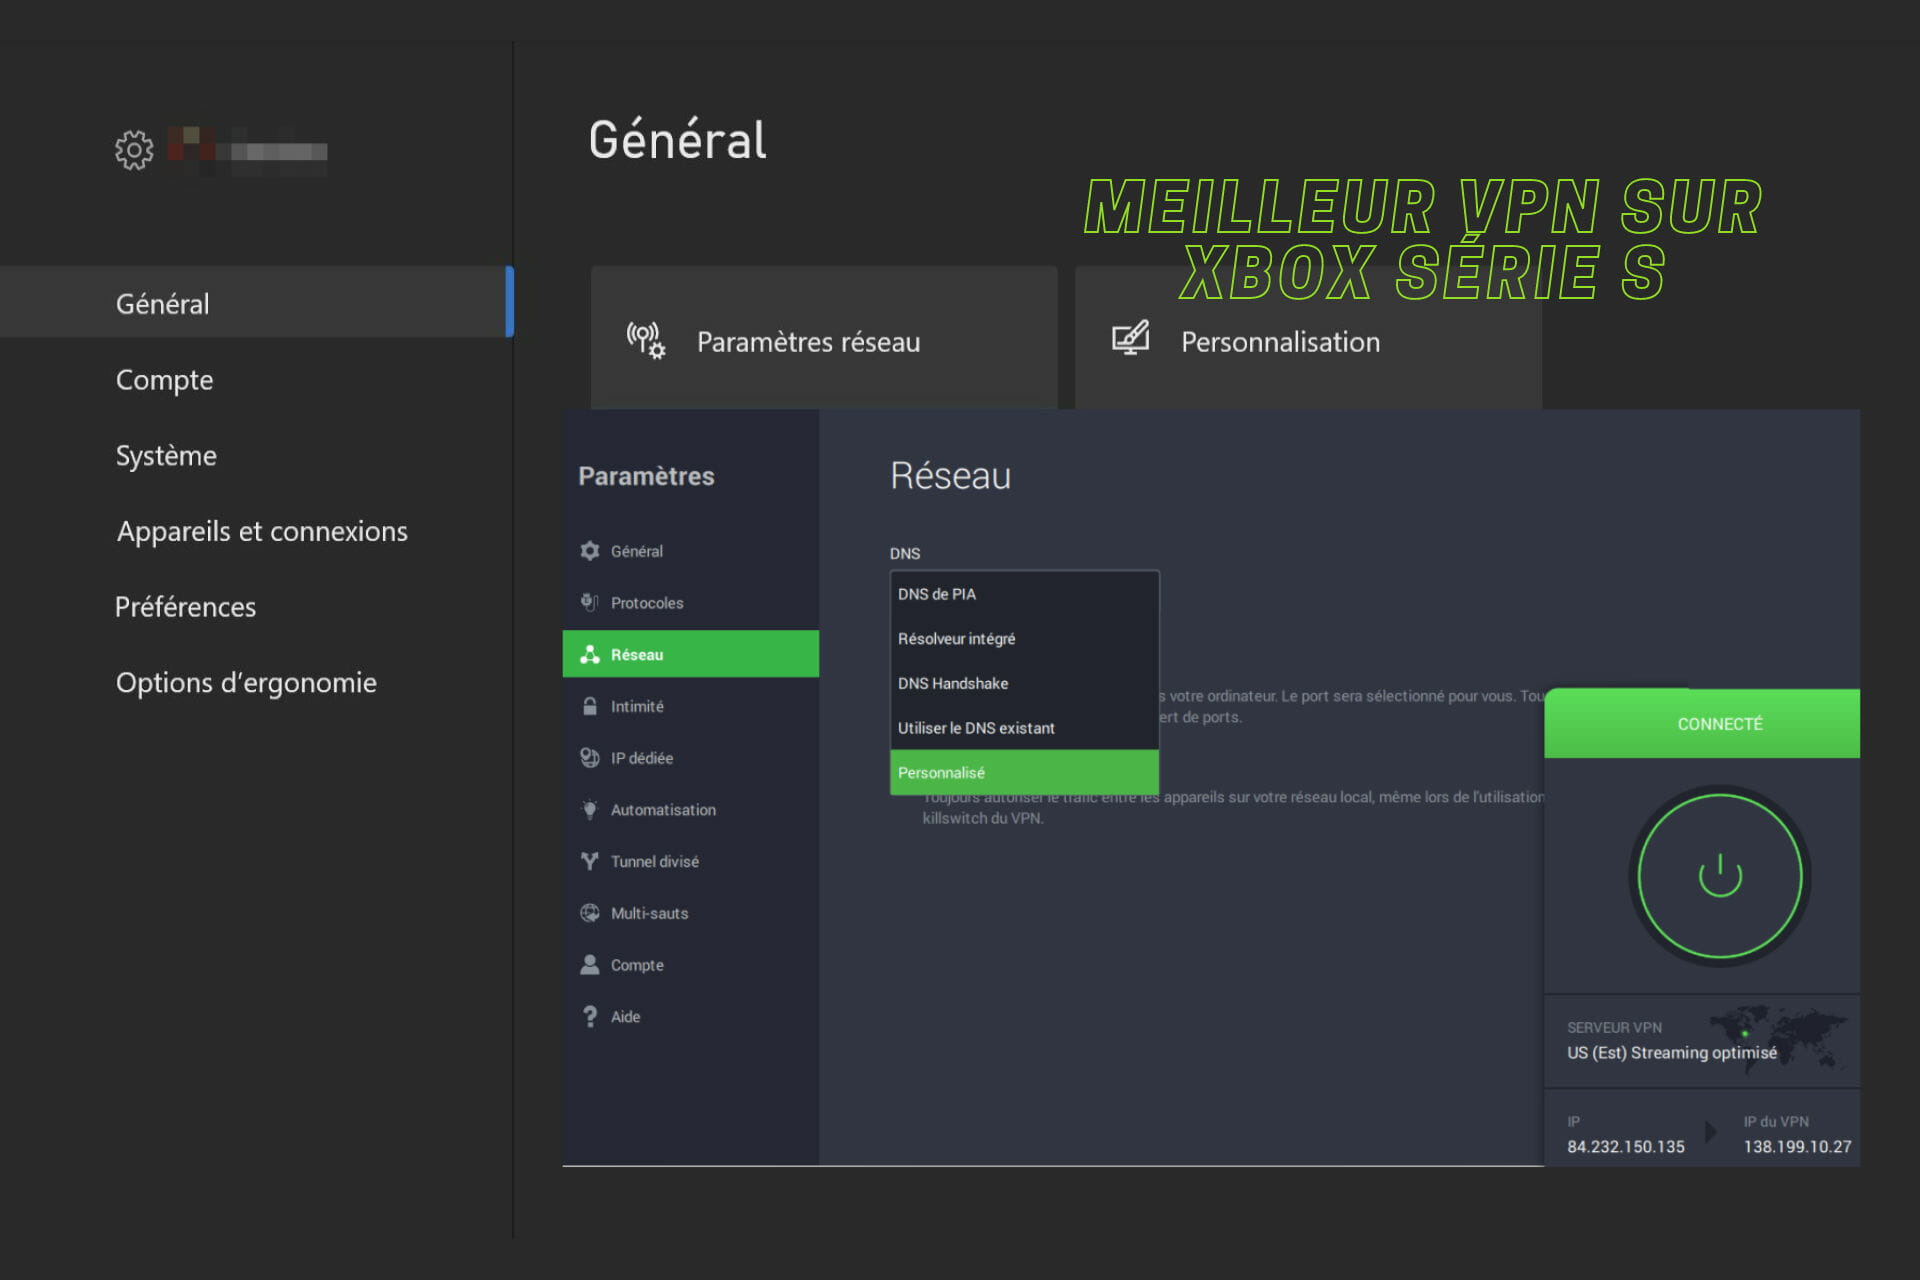The width and height of the screenshot is (1920, 1280).
Task: Click the Réseau network nodes icon
Action: [590, 654]
